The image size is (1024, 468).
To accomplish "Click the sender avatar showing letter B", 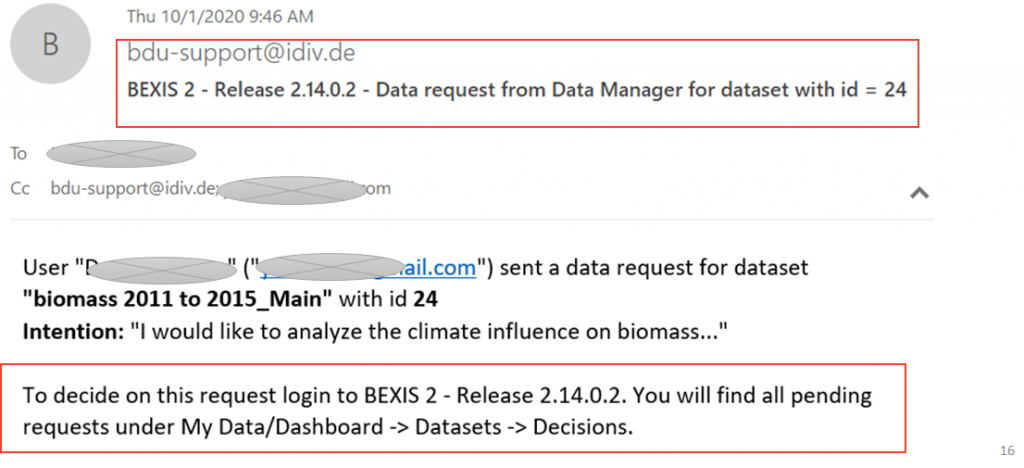I will pos(50,44).
